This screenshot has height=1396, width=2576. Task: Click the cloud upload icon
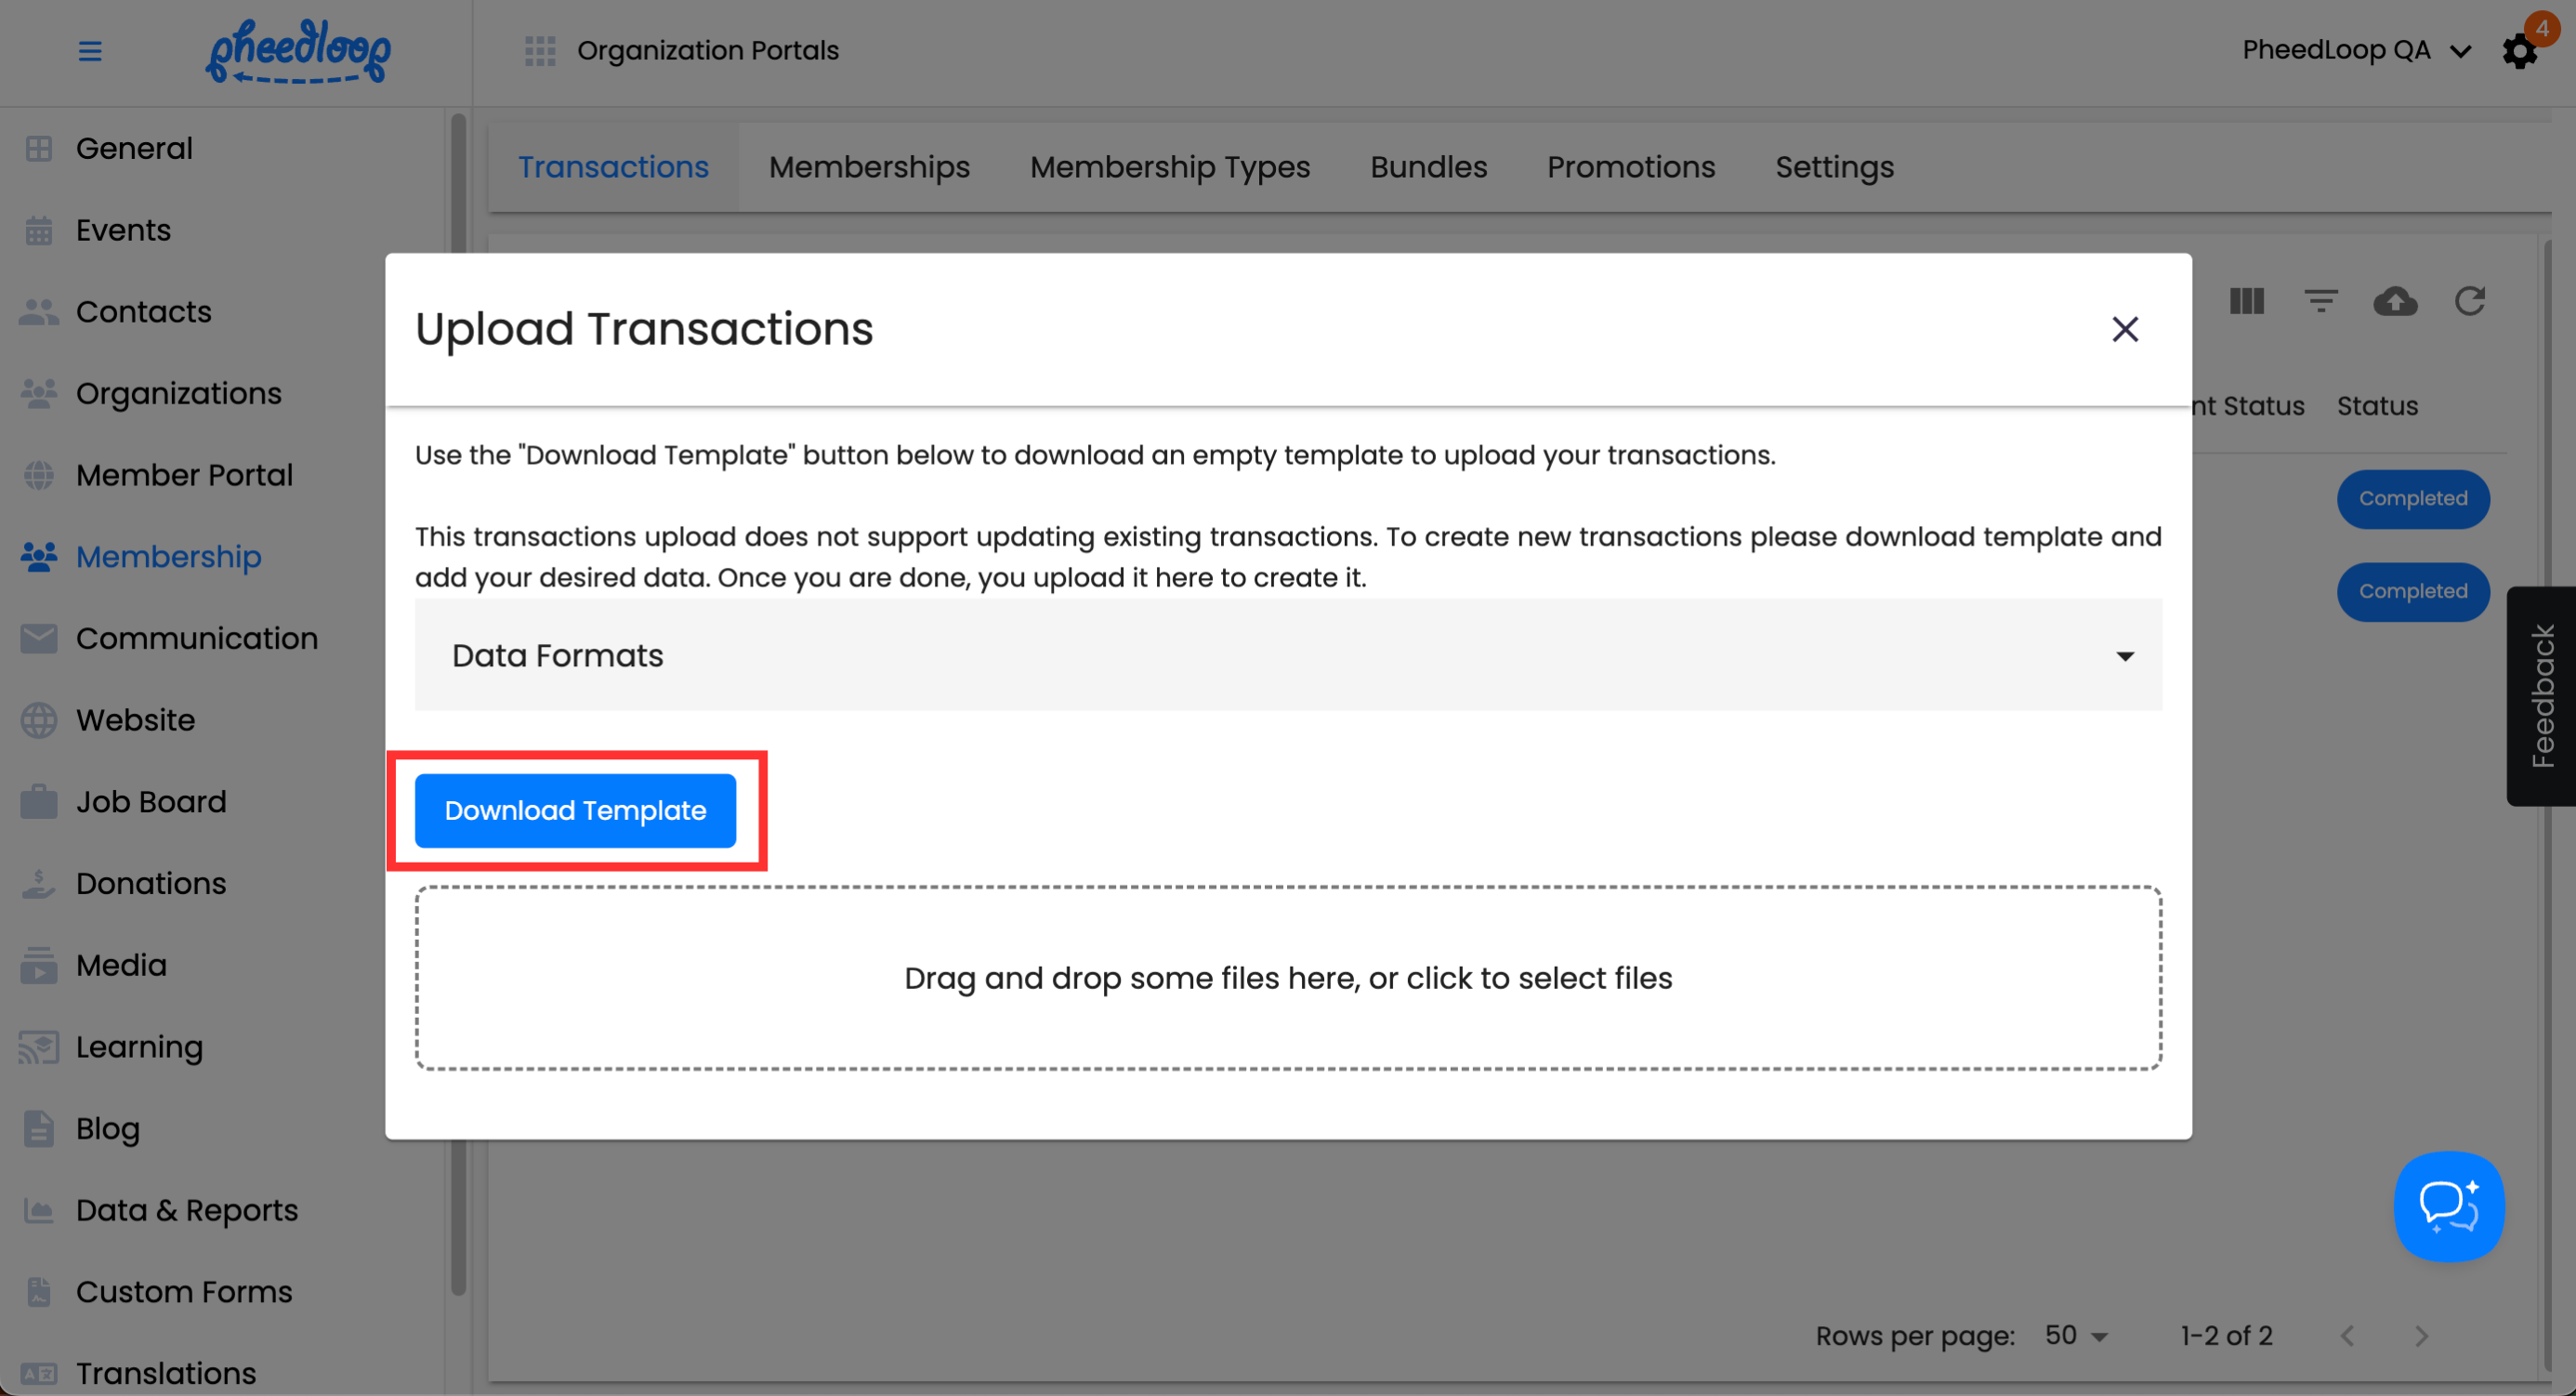pos(2395,301)
